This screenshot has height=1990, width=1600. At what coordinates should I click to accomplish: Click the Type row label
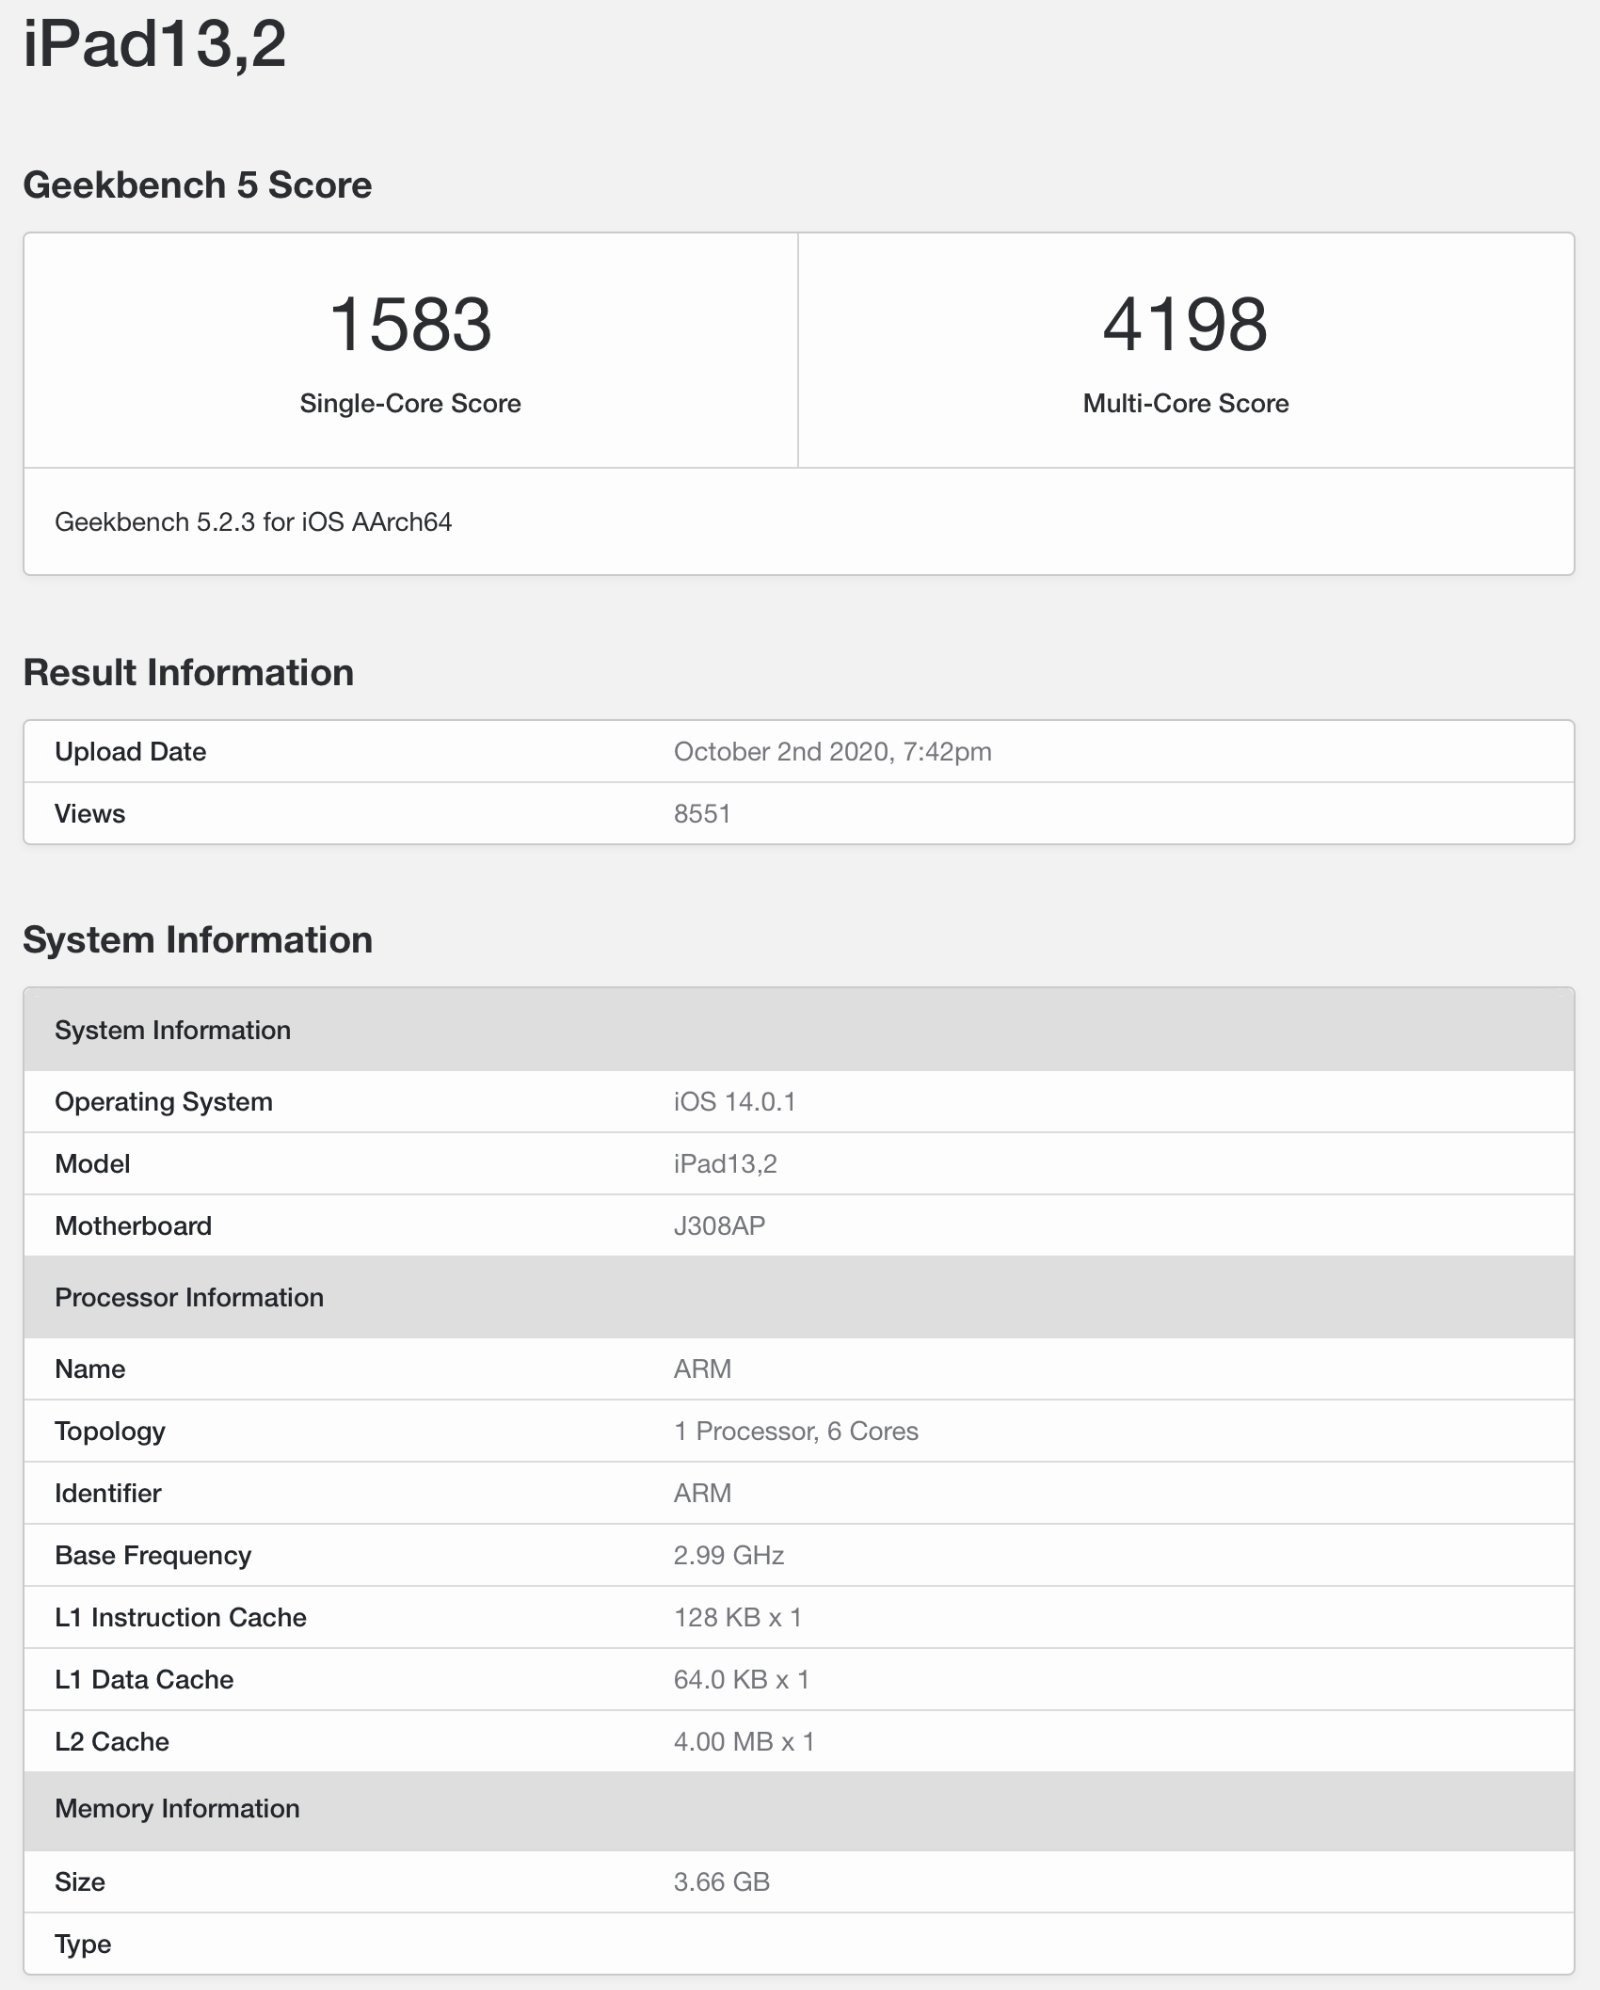(x=83, y=1945)
